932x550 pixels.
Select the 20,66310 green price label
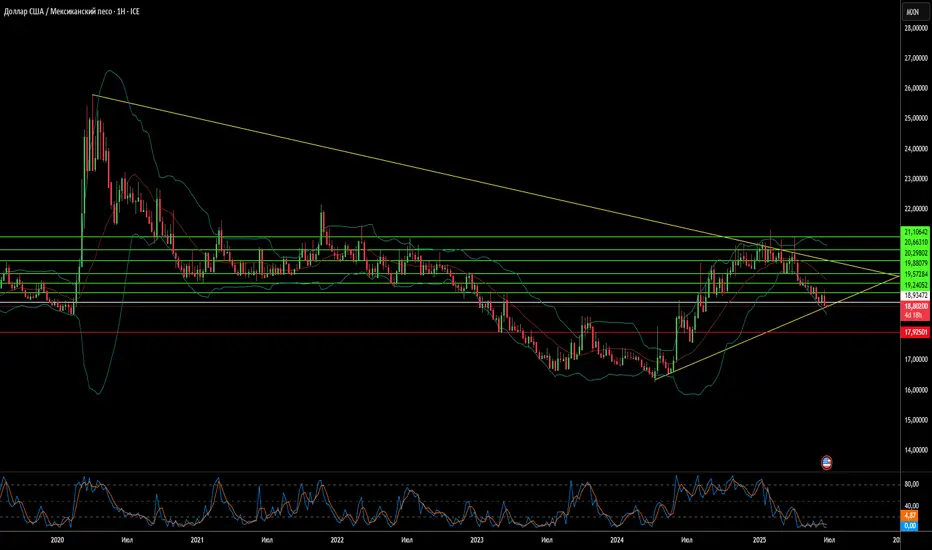[916, 242]
